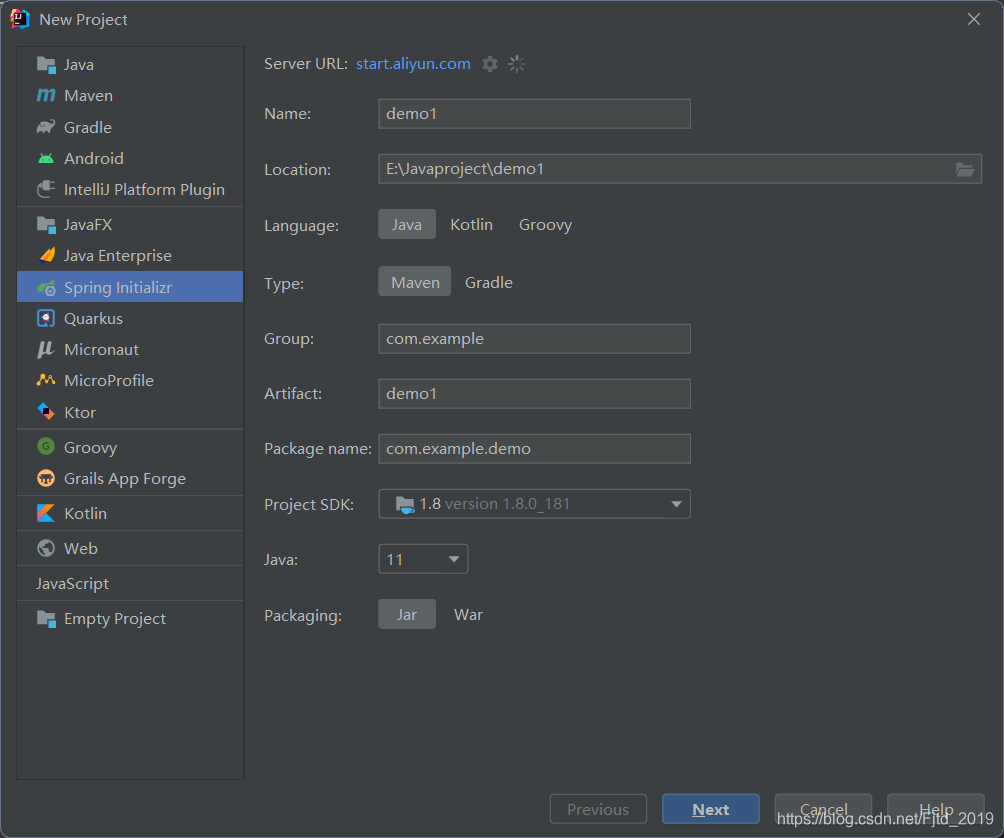Click the Maven 'm' icon

tap(46, 95)
